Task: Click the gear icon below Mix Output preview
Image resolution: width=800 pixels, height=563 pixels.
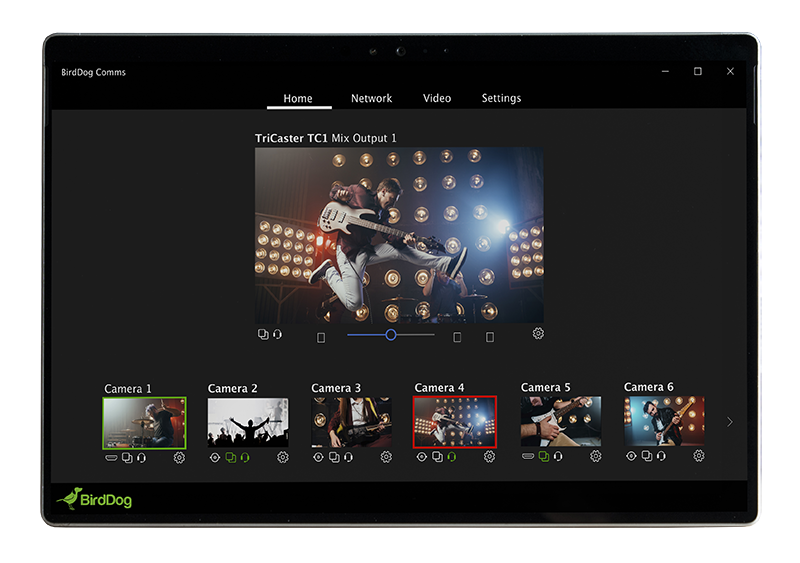Action: [538, 334]
